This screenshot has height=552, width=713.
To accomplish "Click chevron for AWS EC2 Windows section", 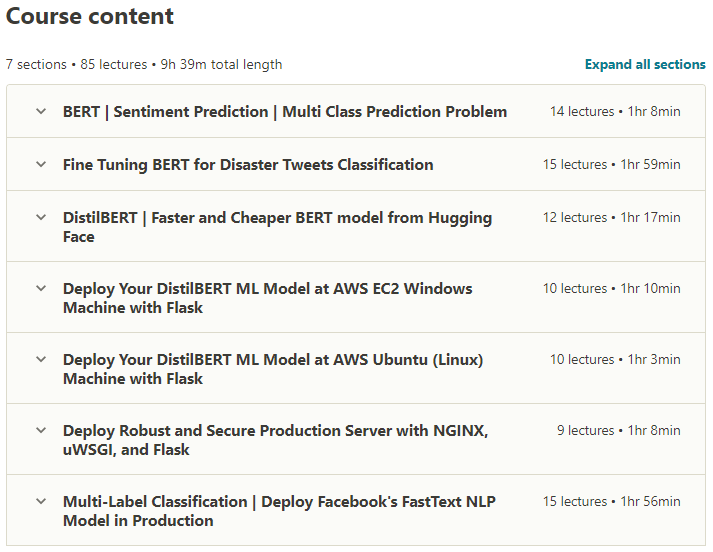I will pos(41,288).
